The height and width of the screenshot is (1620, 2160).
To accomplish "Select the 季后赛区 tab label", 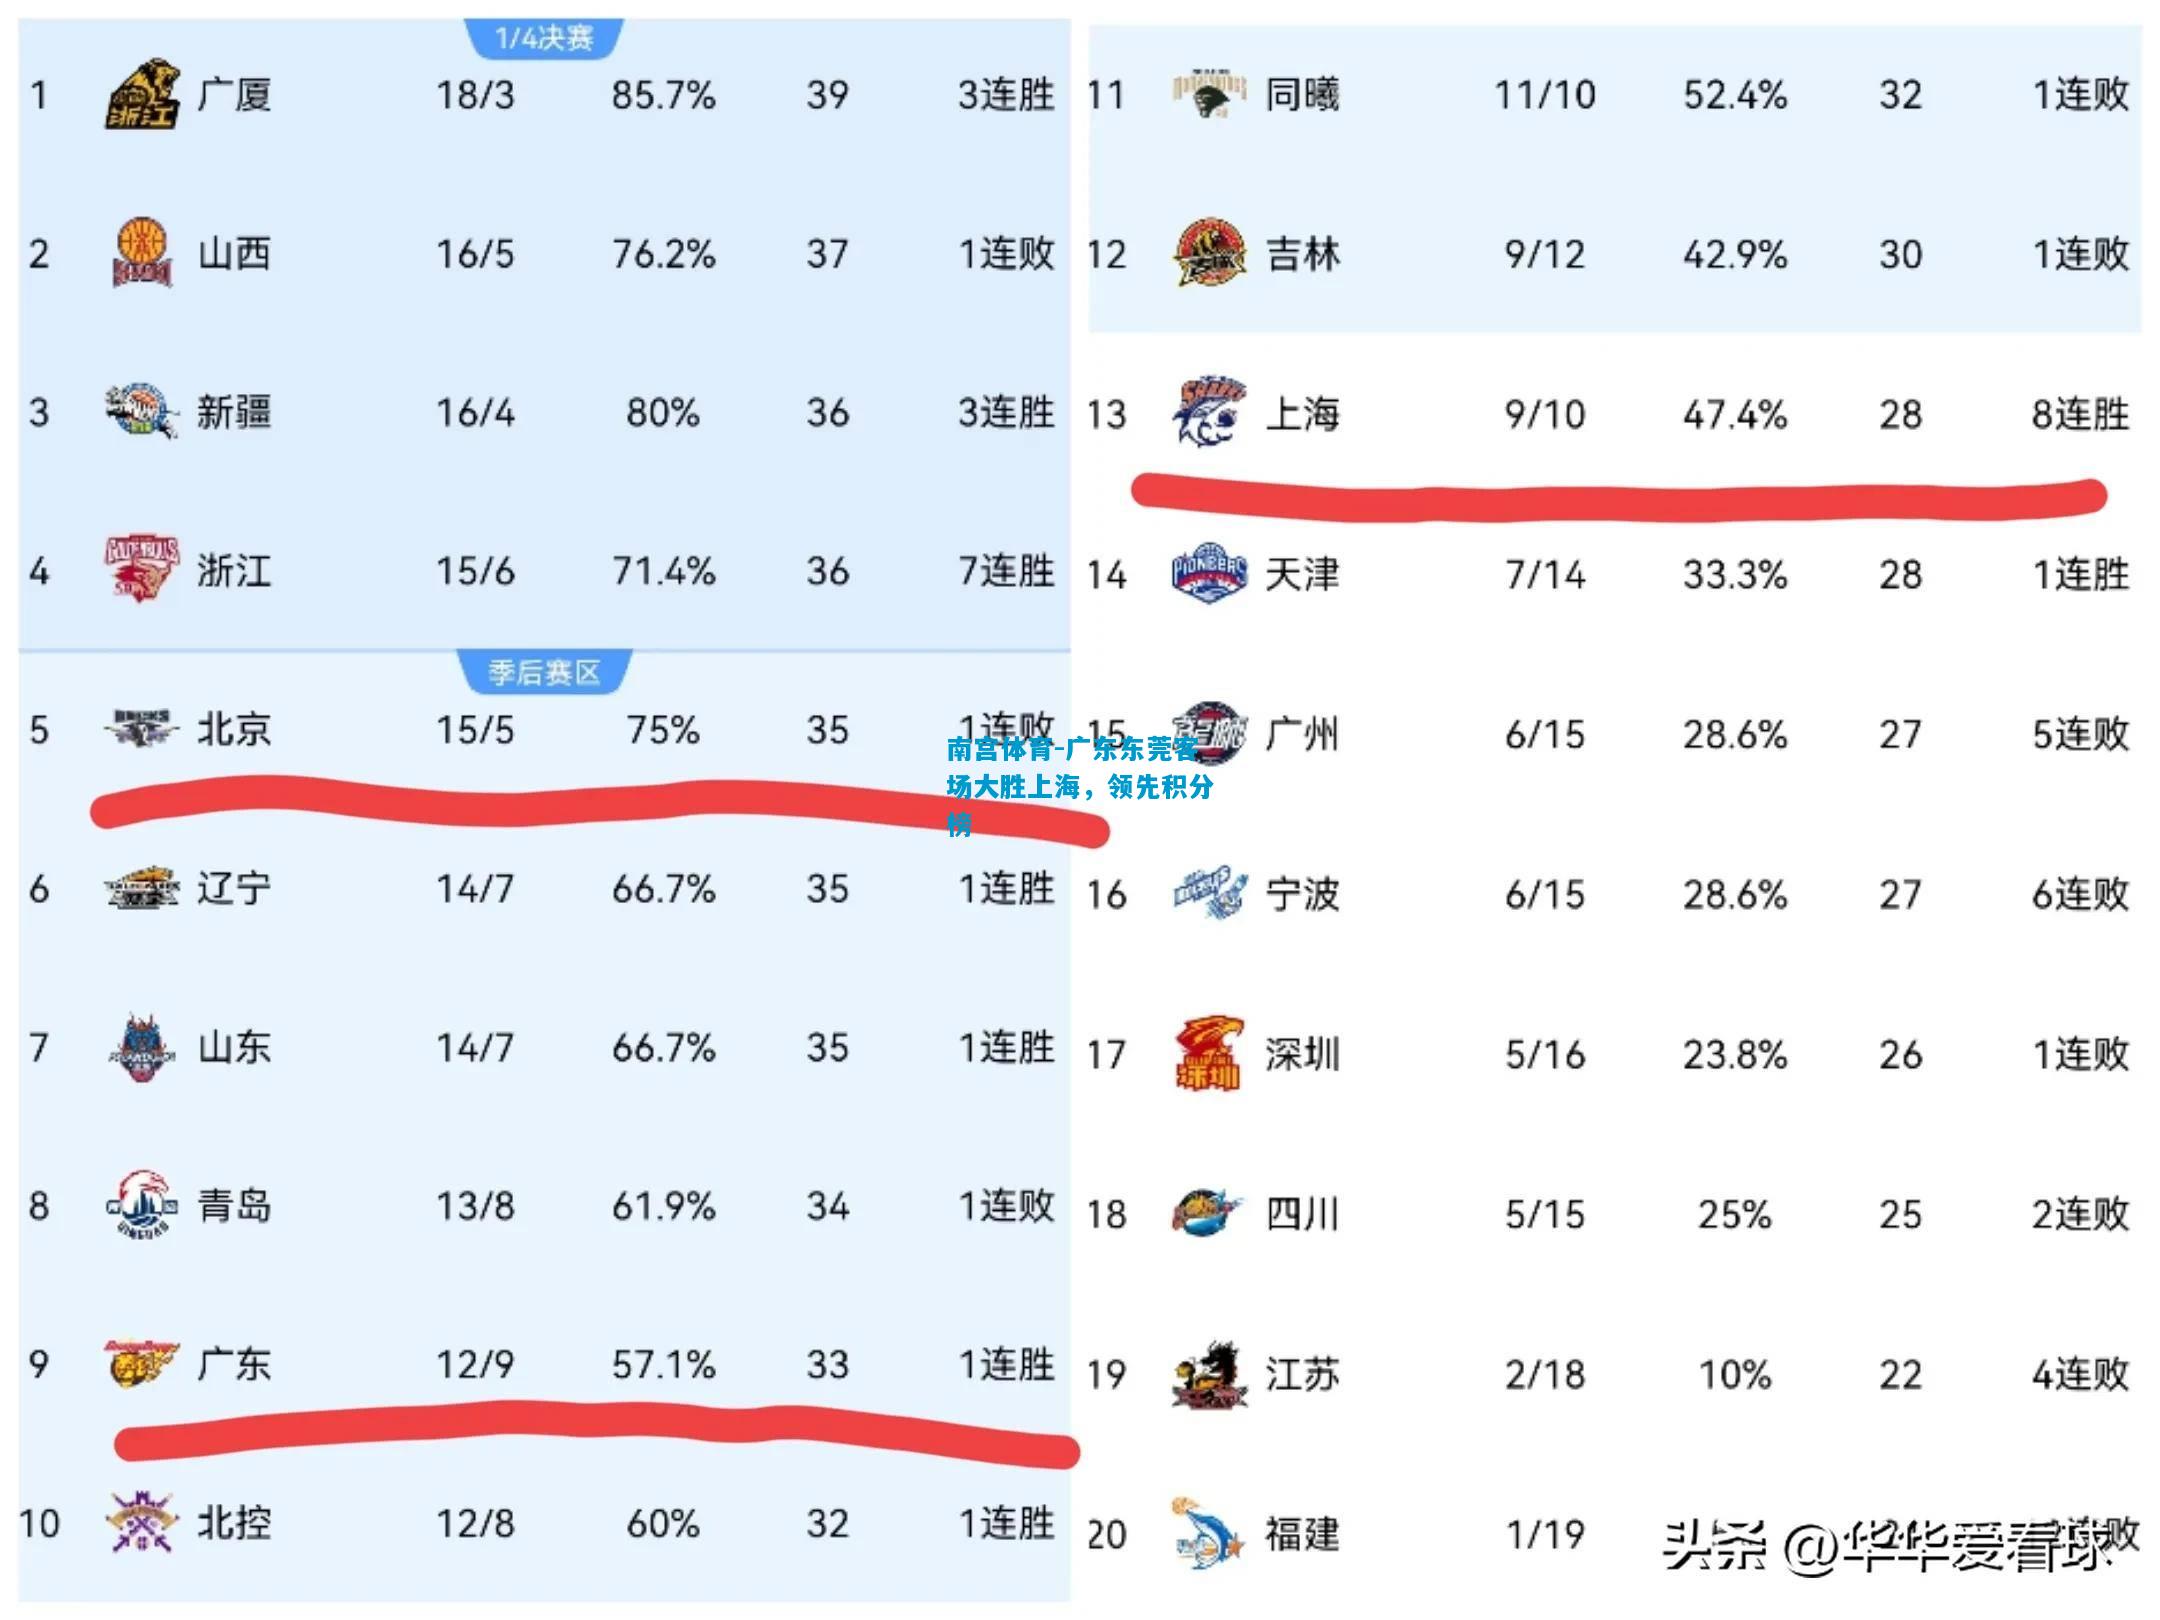I will click(x=544, y=672).
